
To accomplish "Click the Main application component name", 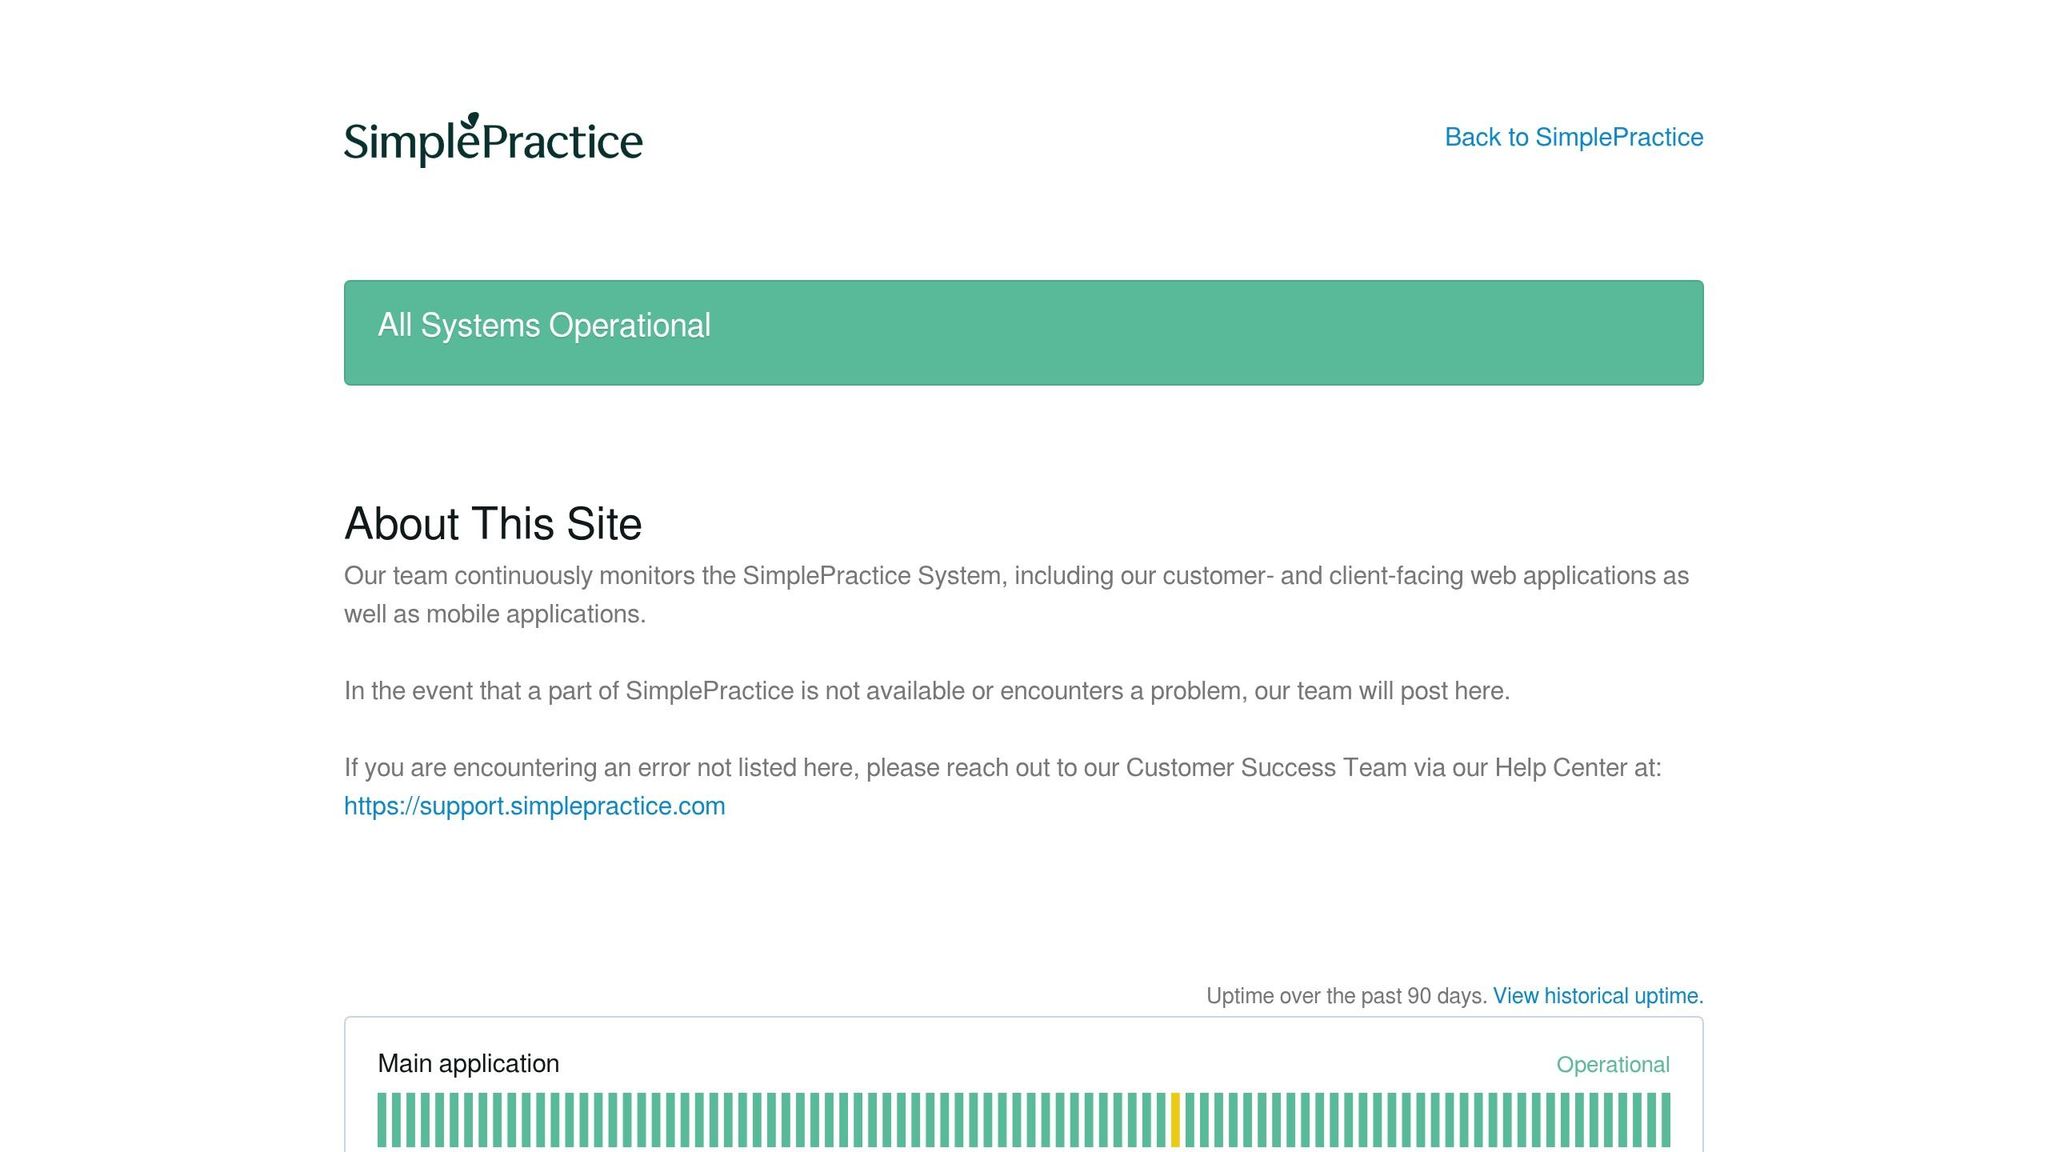I will pyautogui.click(x=468, y=1064).
